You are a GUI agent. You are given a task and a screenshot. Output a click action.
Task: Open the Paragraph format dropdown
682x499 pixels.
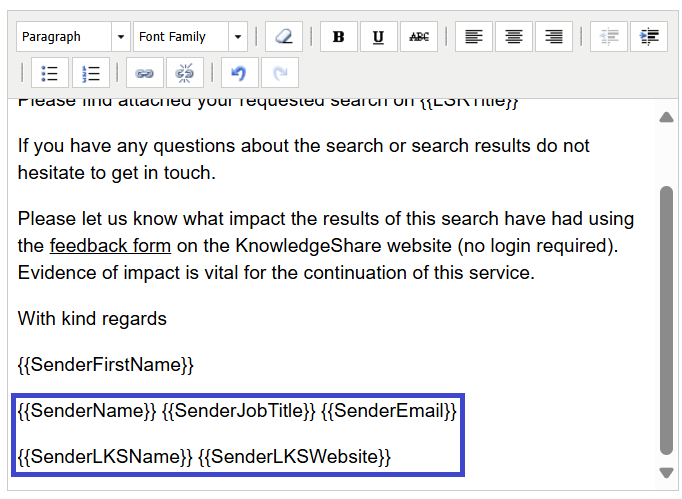(x=74, y=37)
